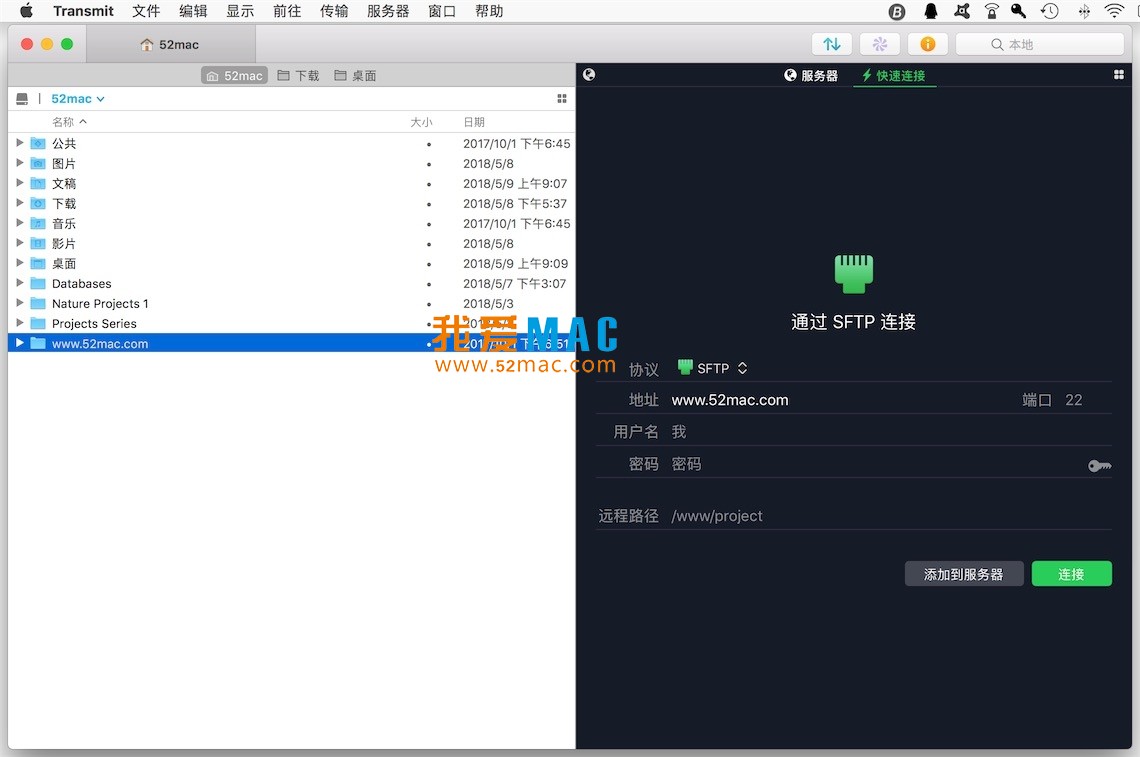
Task: Select the Projects Series row name
Action: 94,324
